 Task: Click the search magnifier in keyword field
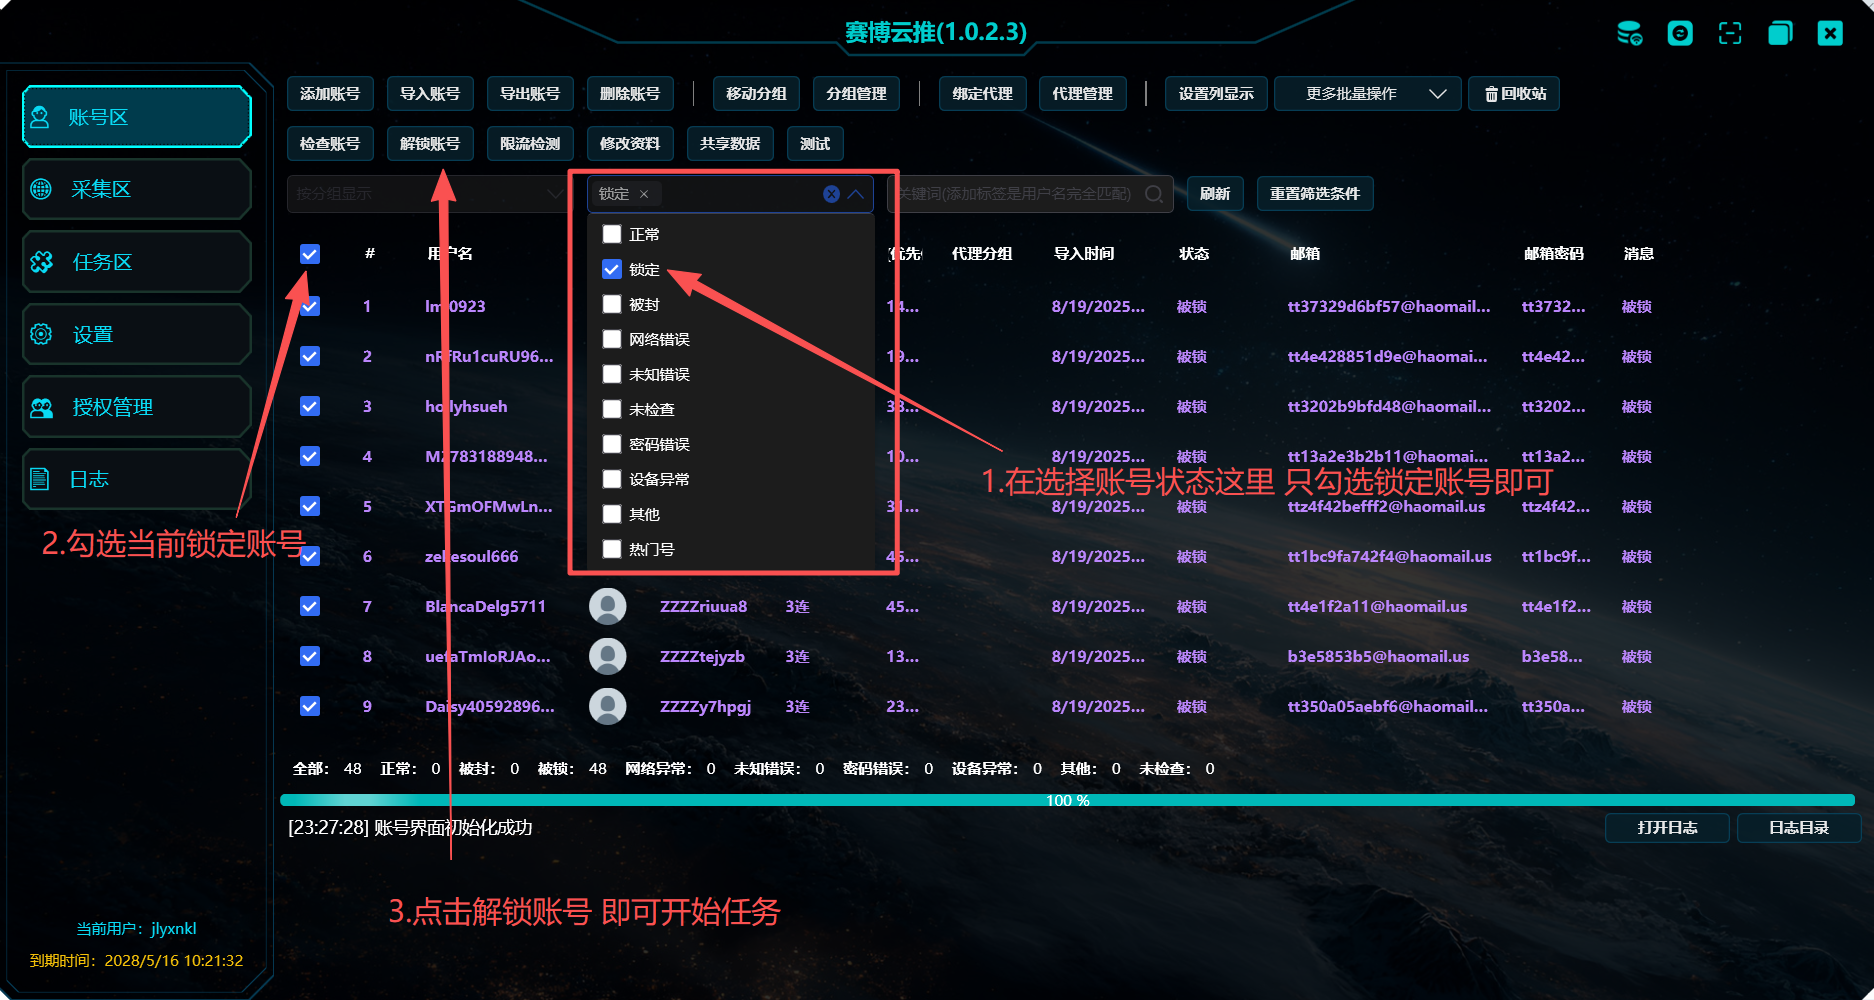(1154, 194)
